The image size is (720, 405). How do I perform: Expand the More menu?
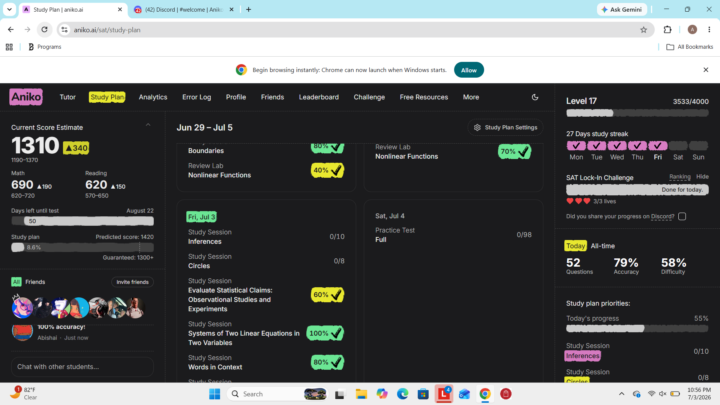tap(471, 97)
